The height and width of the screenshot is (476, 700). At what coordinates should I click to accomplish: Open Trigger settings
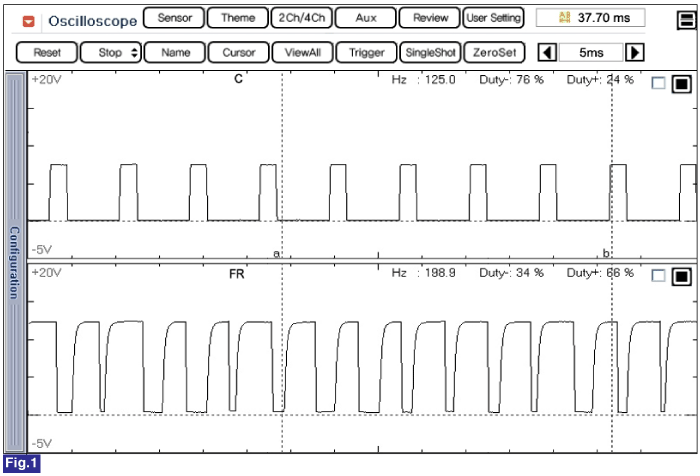coord(367,53)
